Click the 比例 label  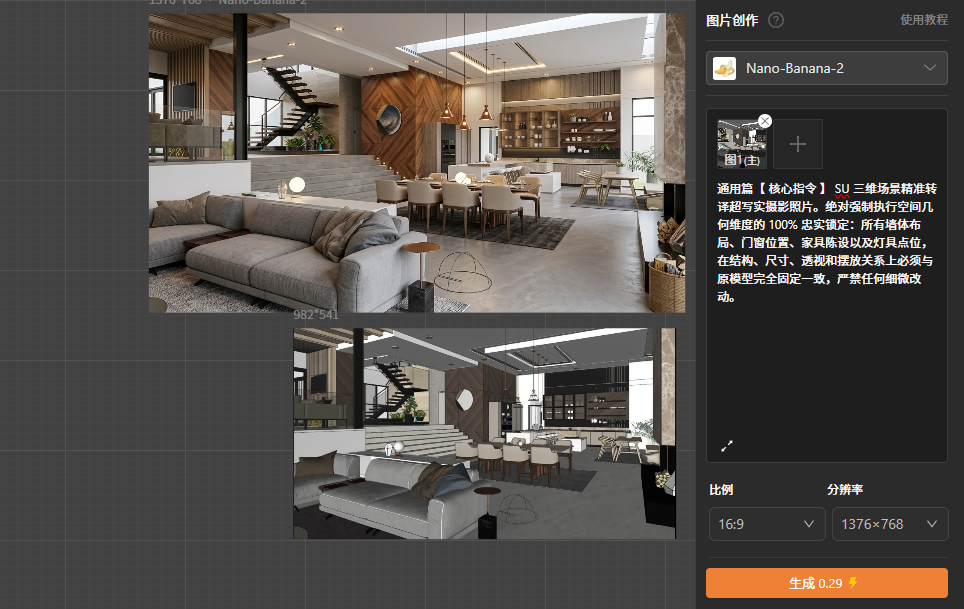point(721,490)
